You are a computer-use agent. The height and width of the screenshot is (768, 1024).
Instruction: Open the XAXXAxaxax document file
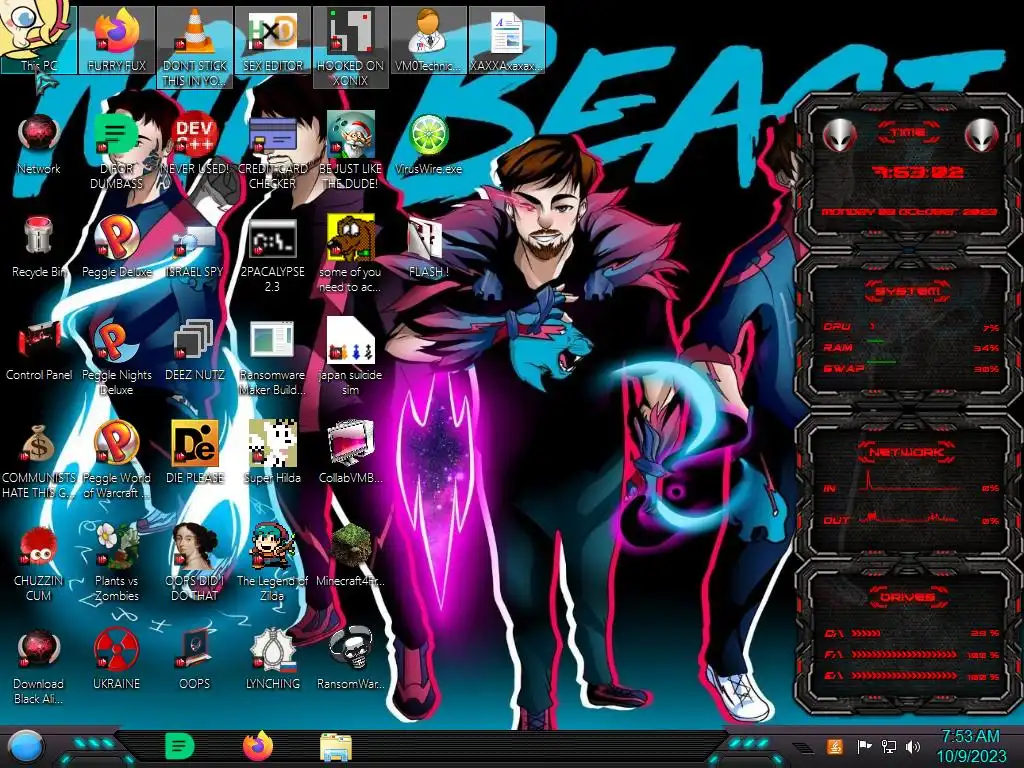507,40
